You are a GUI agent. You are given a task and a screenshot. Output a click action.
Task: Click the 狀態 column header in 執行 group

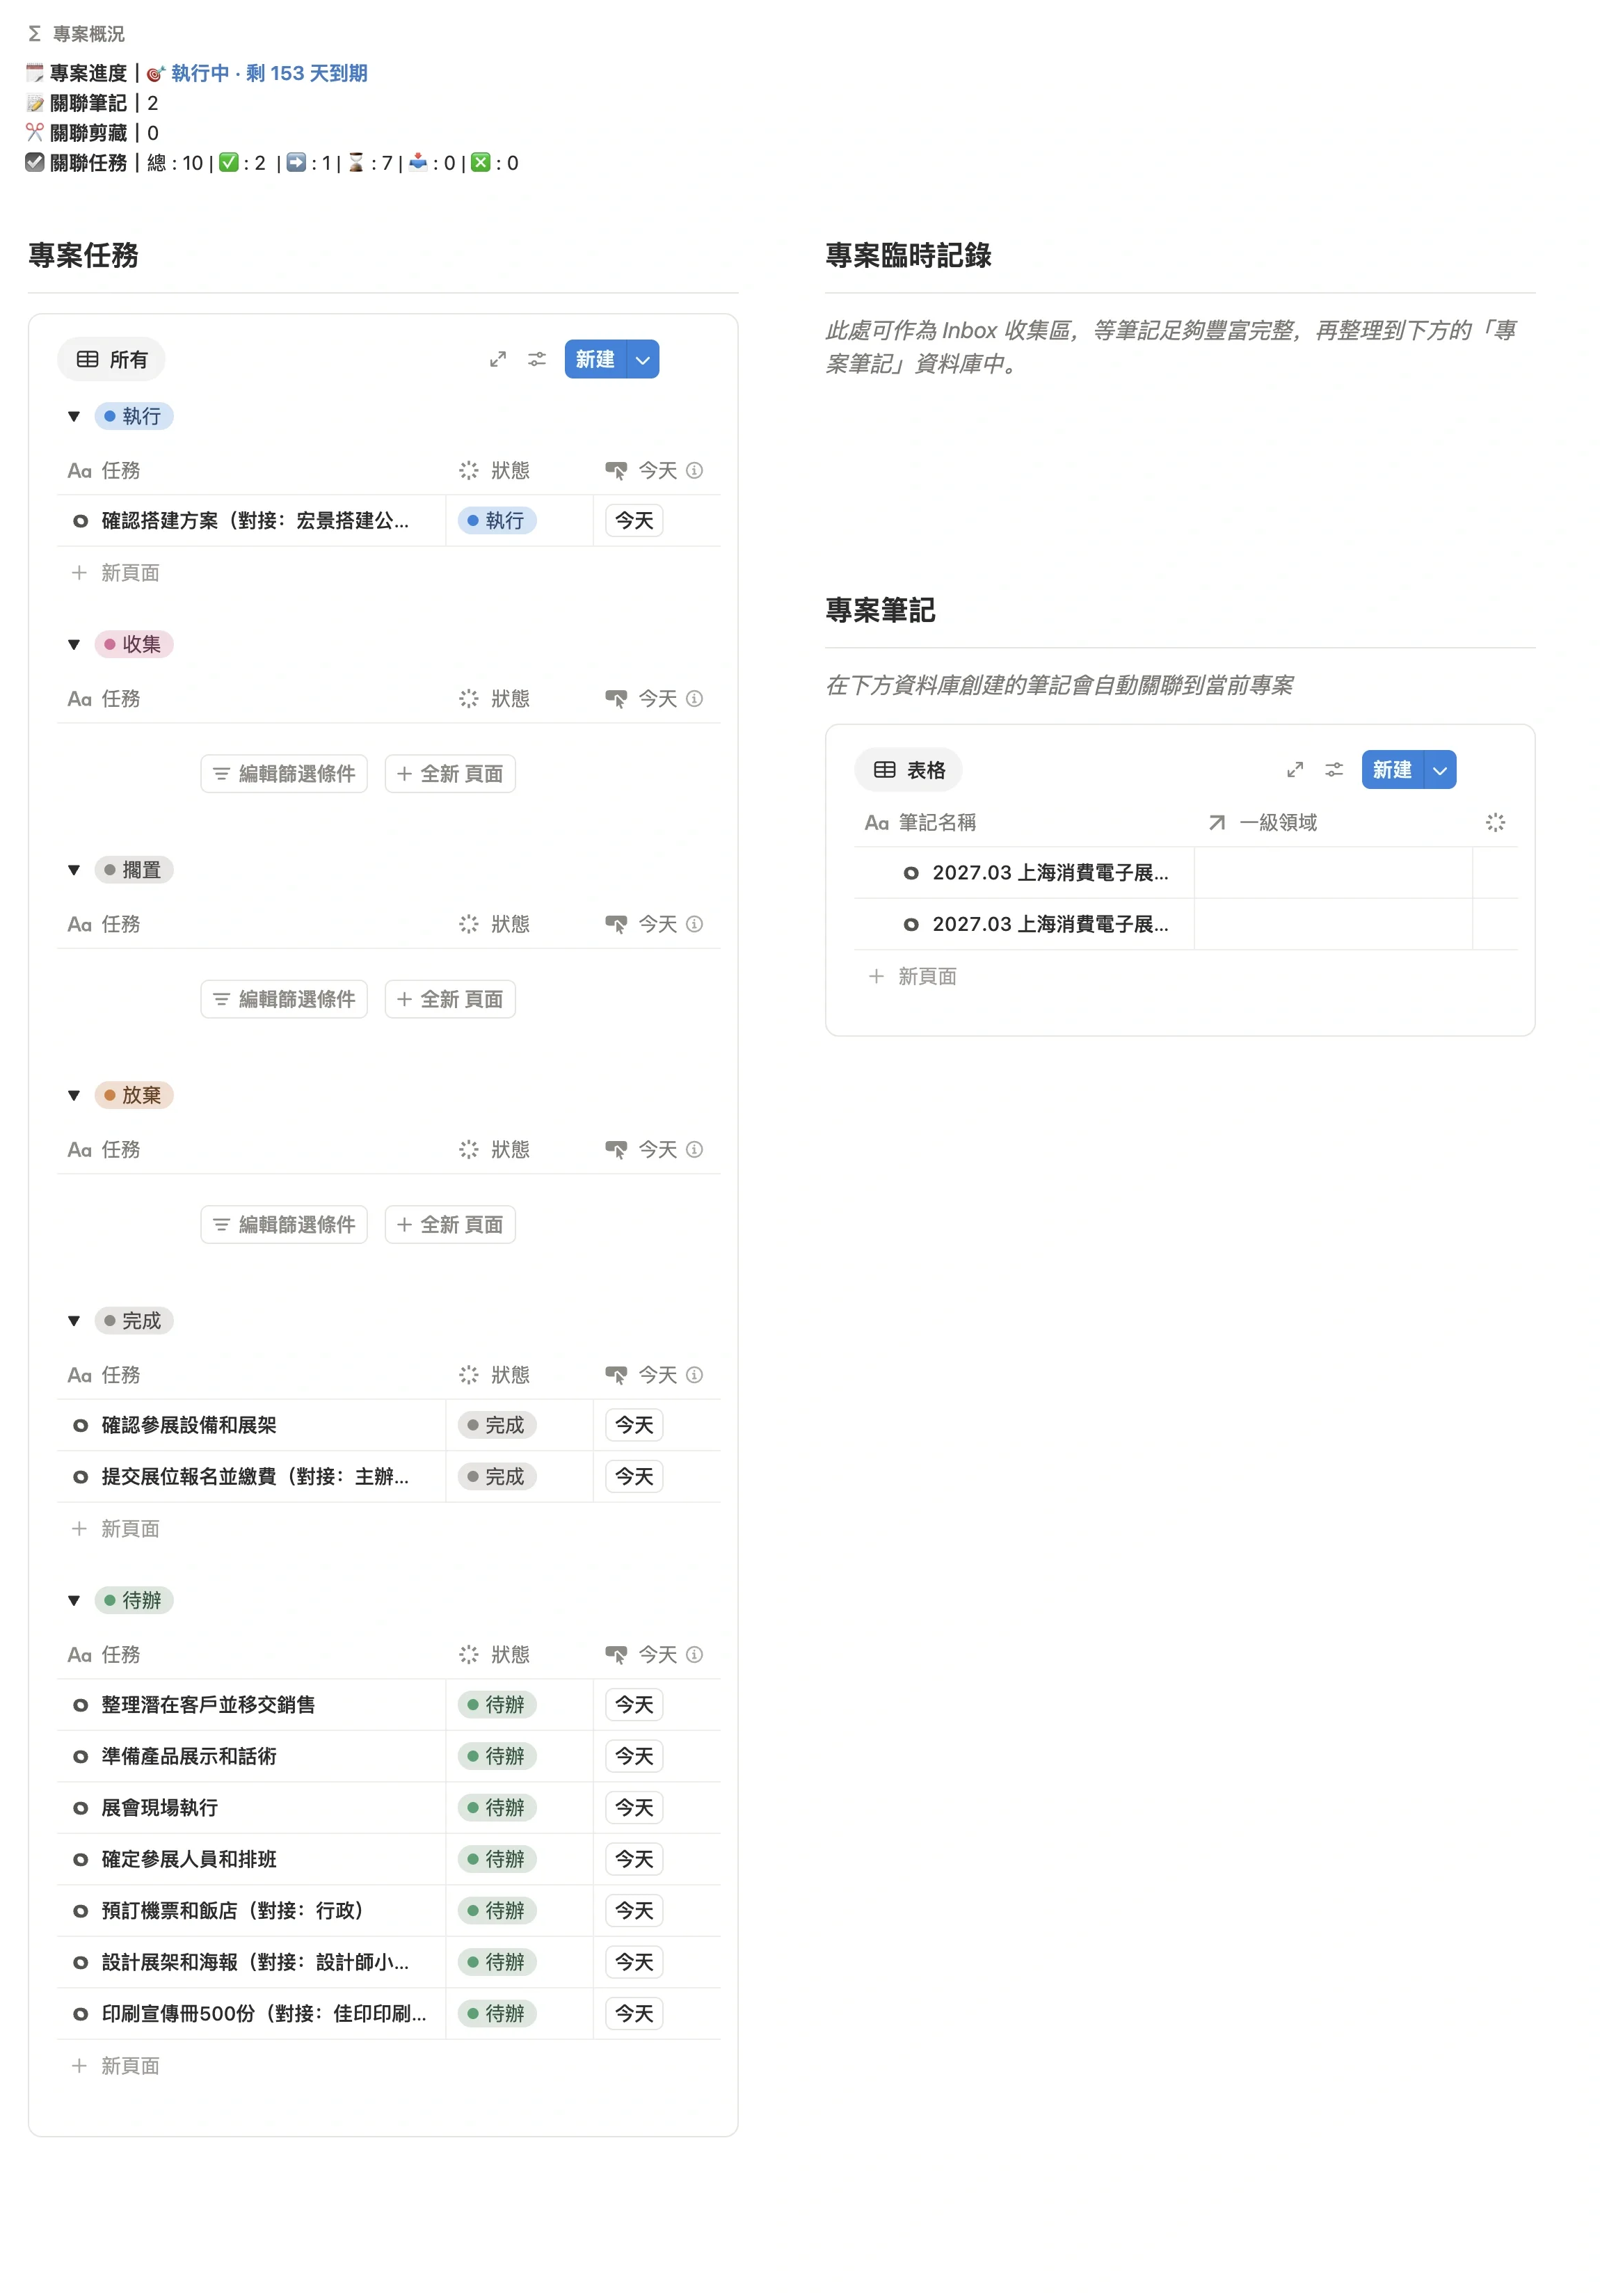494,470
